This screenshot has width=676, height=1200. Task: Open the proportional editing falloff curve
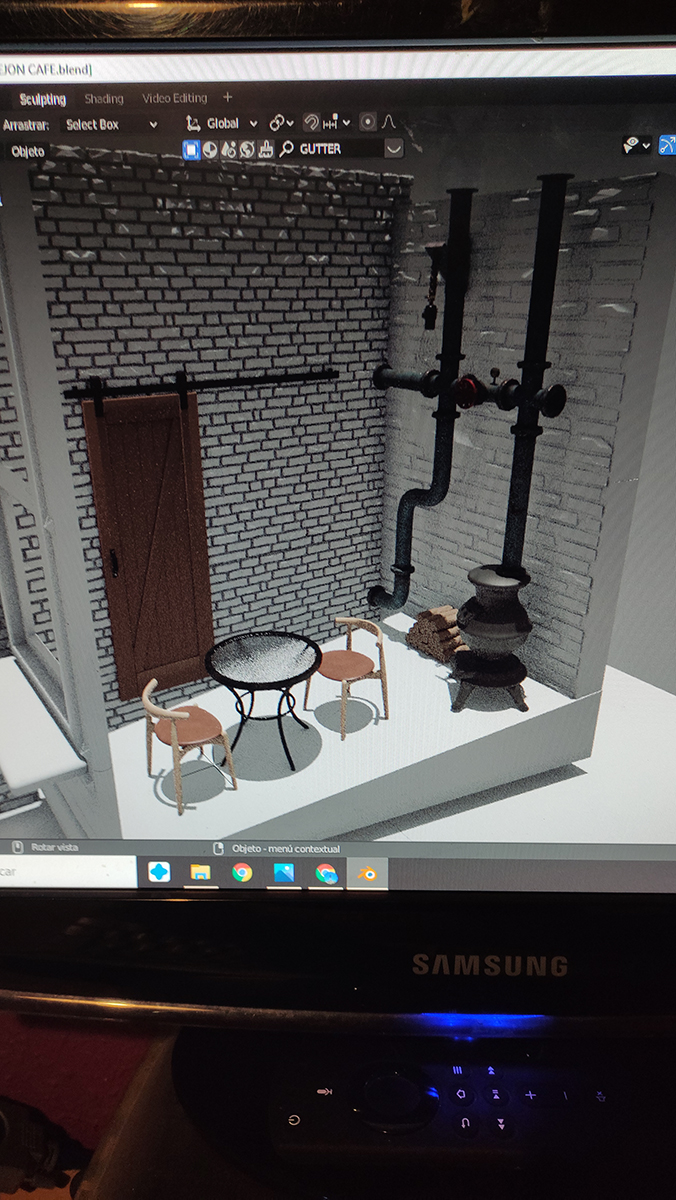click(x=389, y=122)
